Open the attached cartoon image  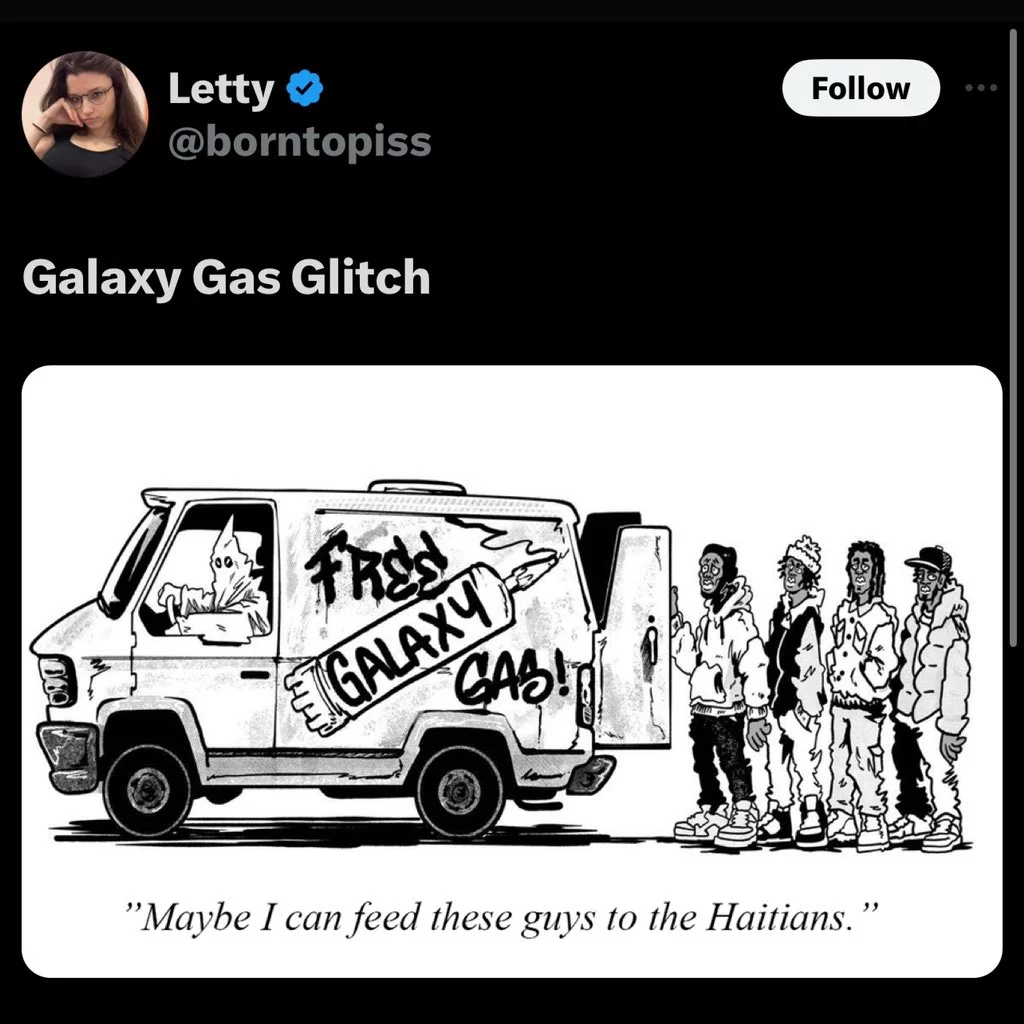(x=511, y=671)
